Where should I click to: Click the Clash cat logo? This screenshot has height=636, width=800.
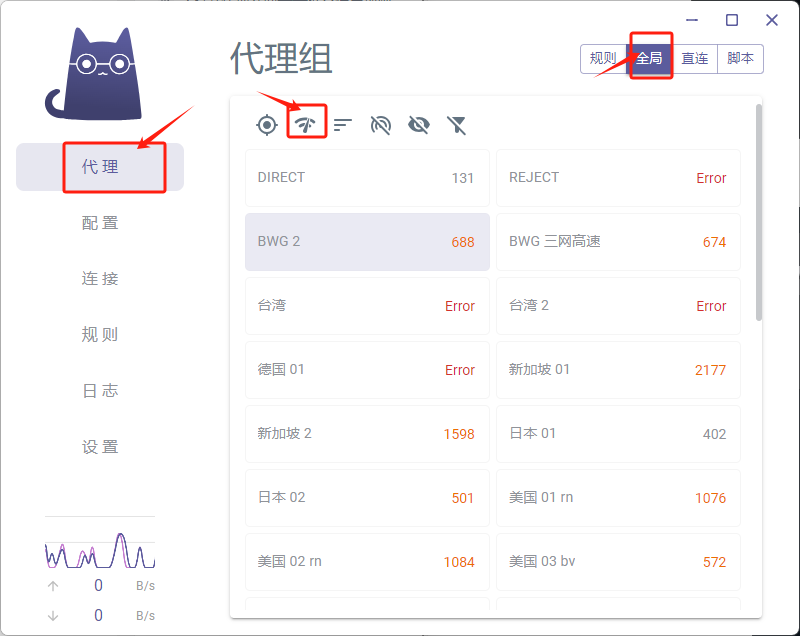click(x=94, y=74)
